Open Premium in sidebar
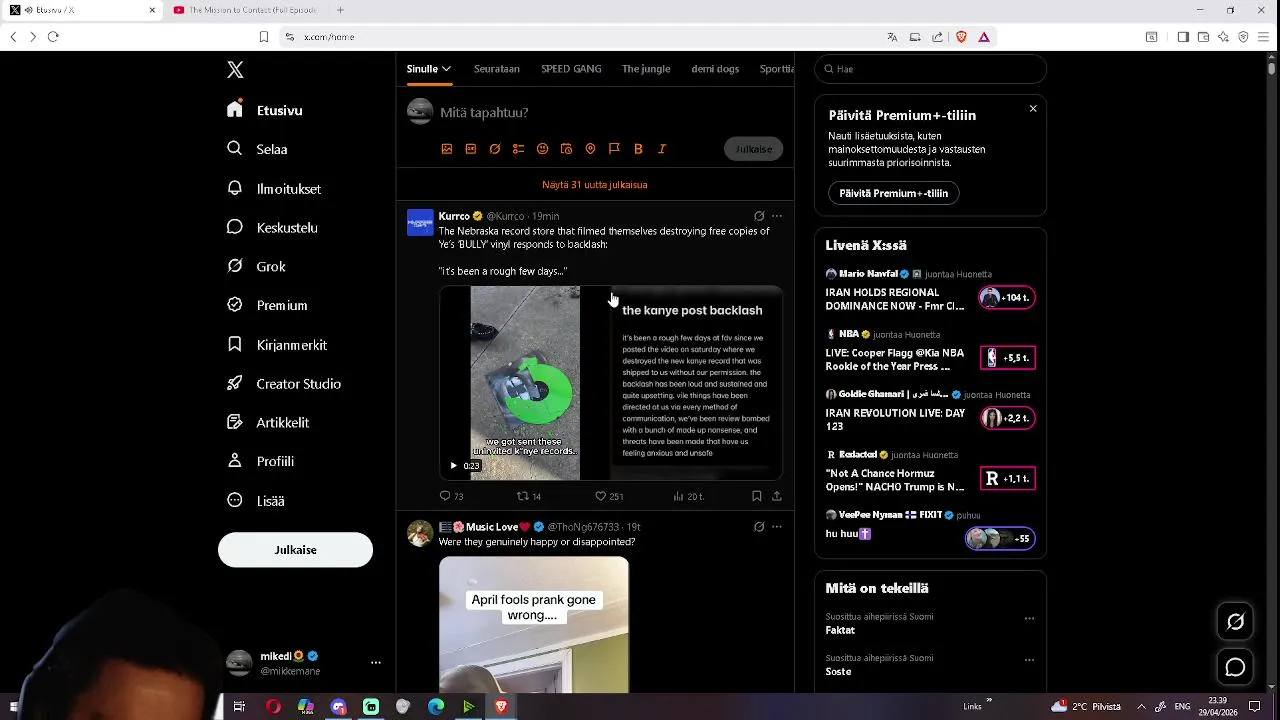Viewport: 1280px width, 720px height. (x=267, y=305)
